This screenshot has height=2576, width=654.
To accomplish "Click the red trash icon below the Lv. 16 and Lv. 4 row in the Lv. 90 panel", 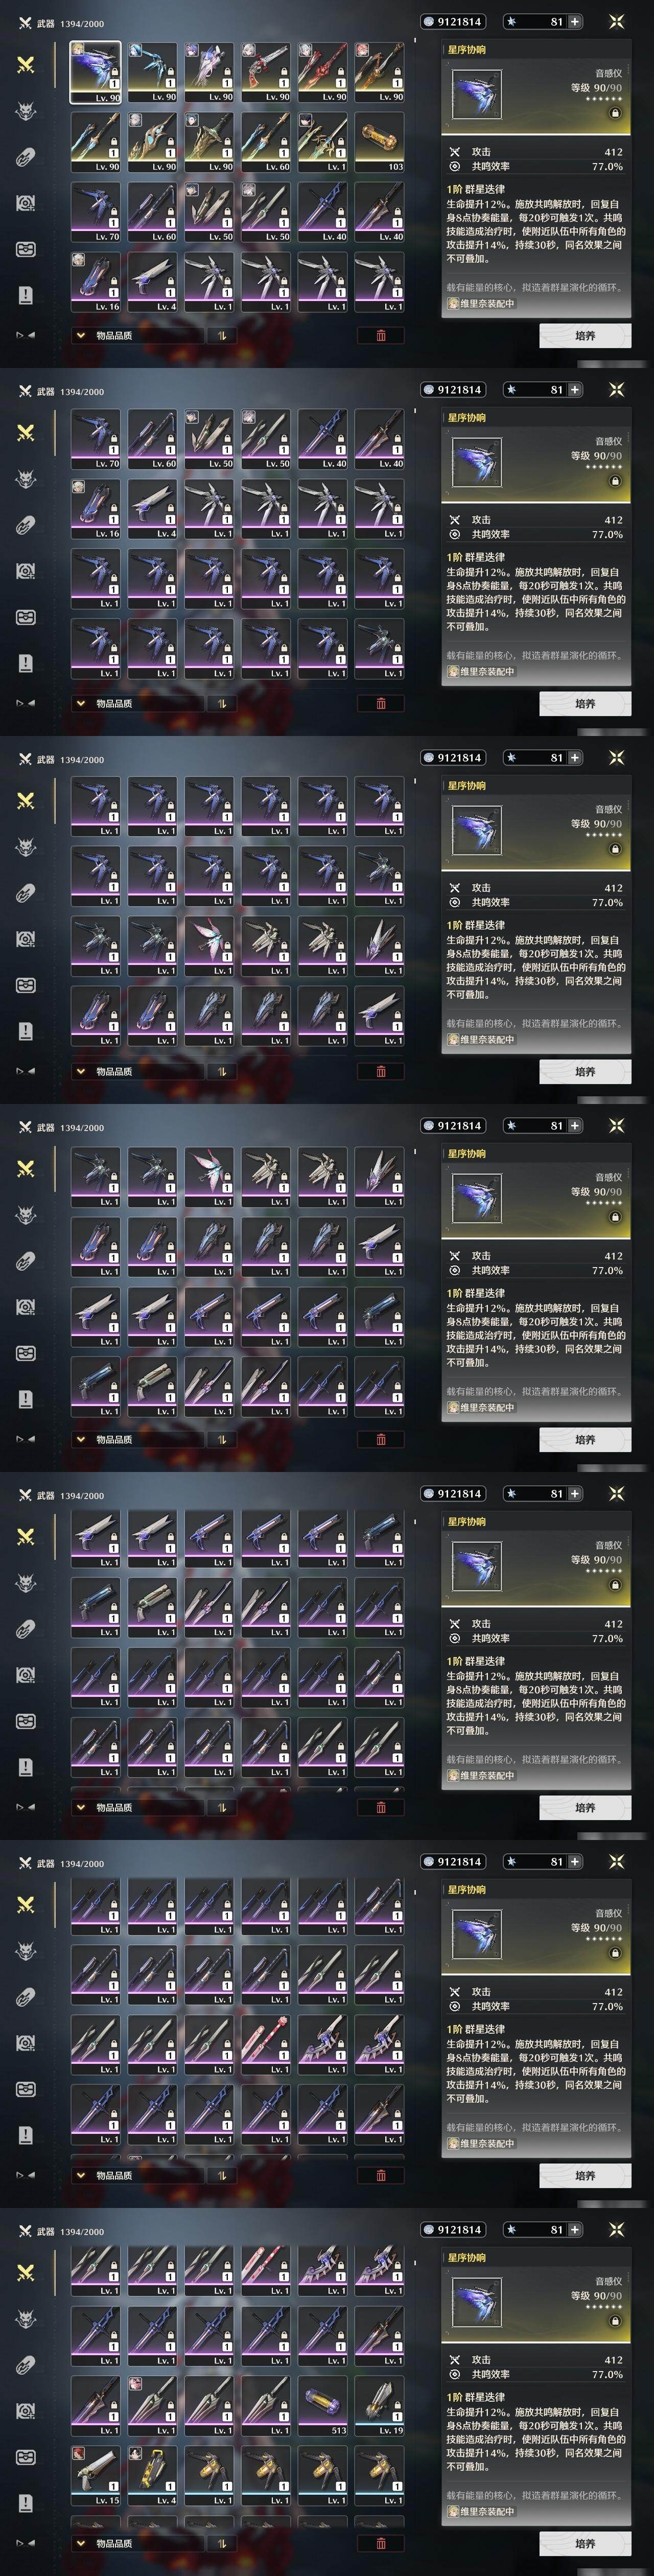I will (381, 335).
